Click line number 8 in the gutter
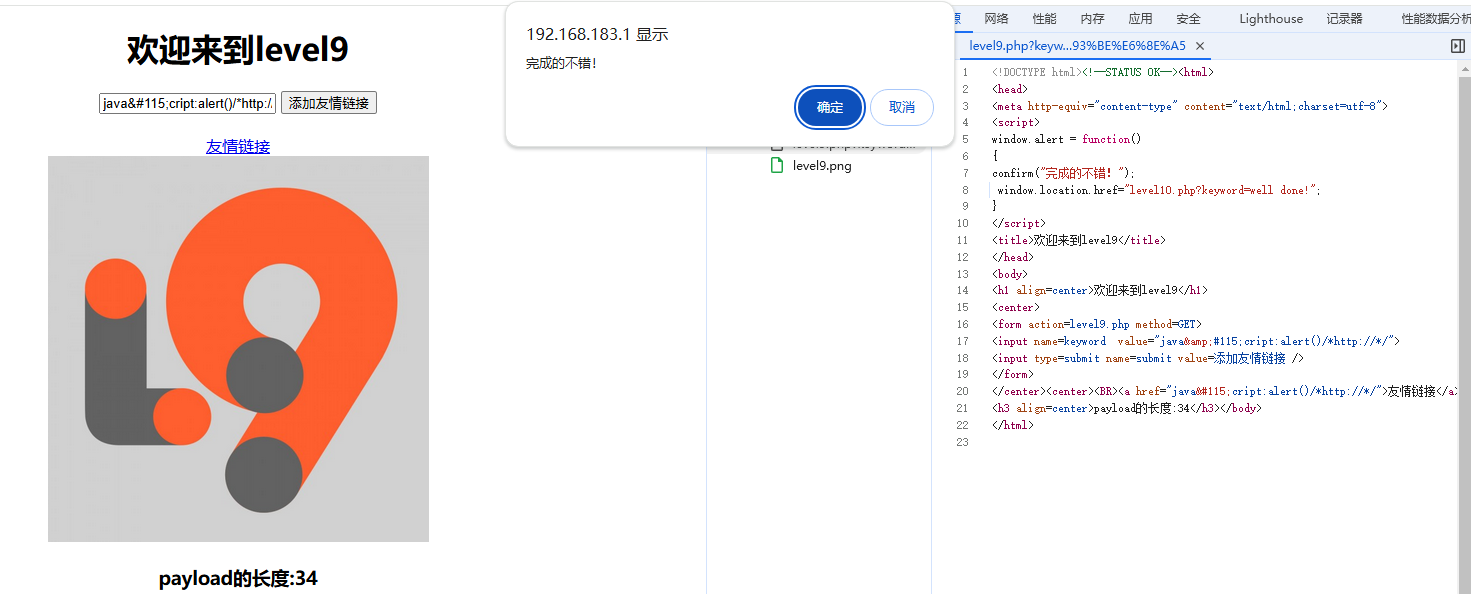The image size is (1471, 594). click(x=965, y=190)
